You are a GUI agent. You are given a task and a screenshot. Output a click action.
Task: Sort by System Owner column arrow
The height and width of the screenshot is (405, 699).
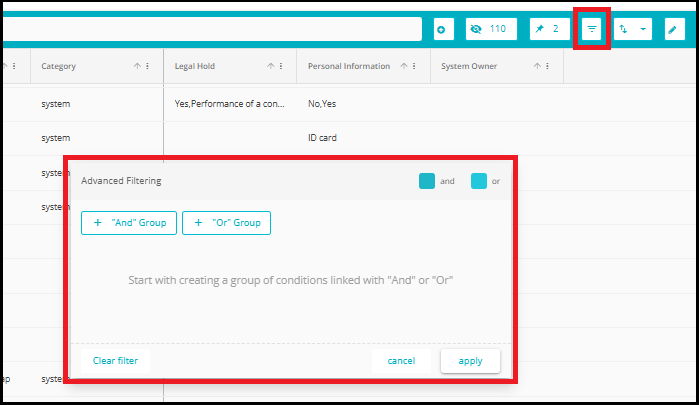tap(537, 67)
